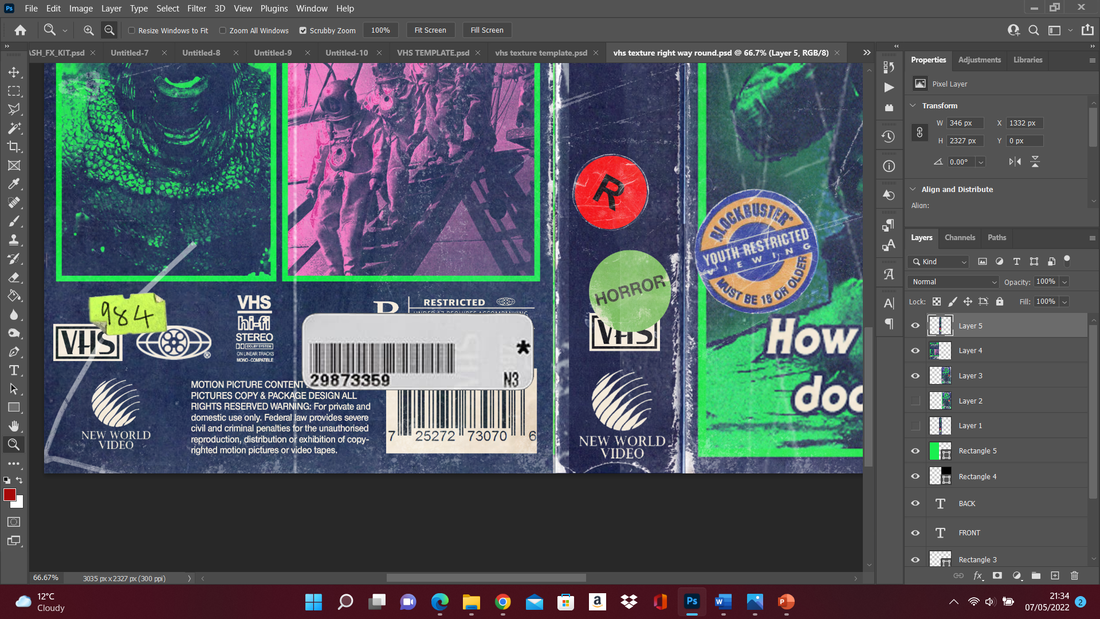Click the background white color swatch
Viewport: 1100px width, 619px height.
tap(19, 502)
